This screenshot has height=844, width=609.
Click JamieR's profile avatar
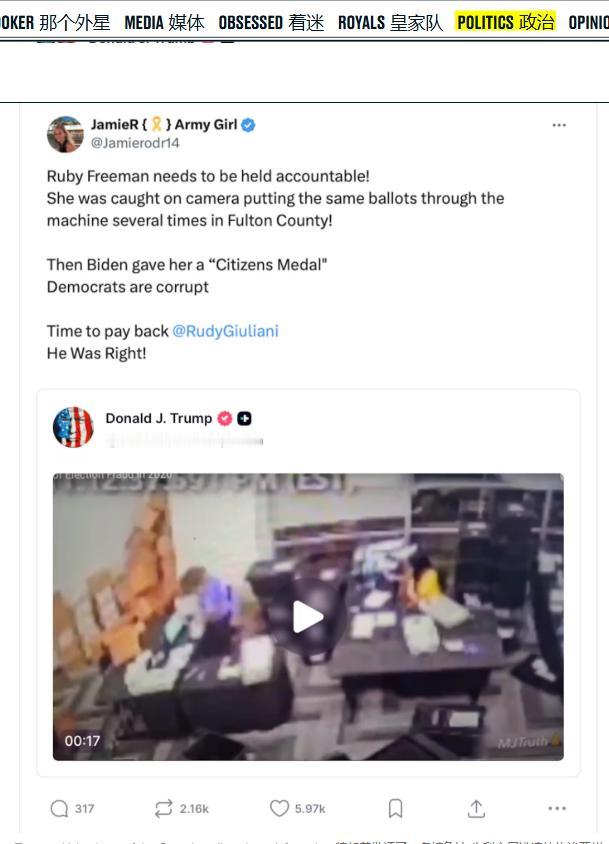(x=65, y=134)
